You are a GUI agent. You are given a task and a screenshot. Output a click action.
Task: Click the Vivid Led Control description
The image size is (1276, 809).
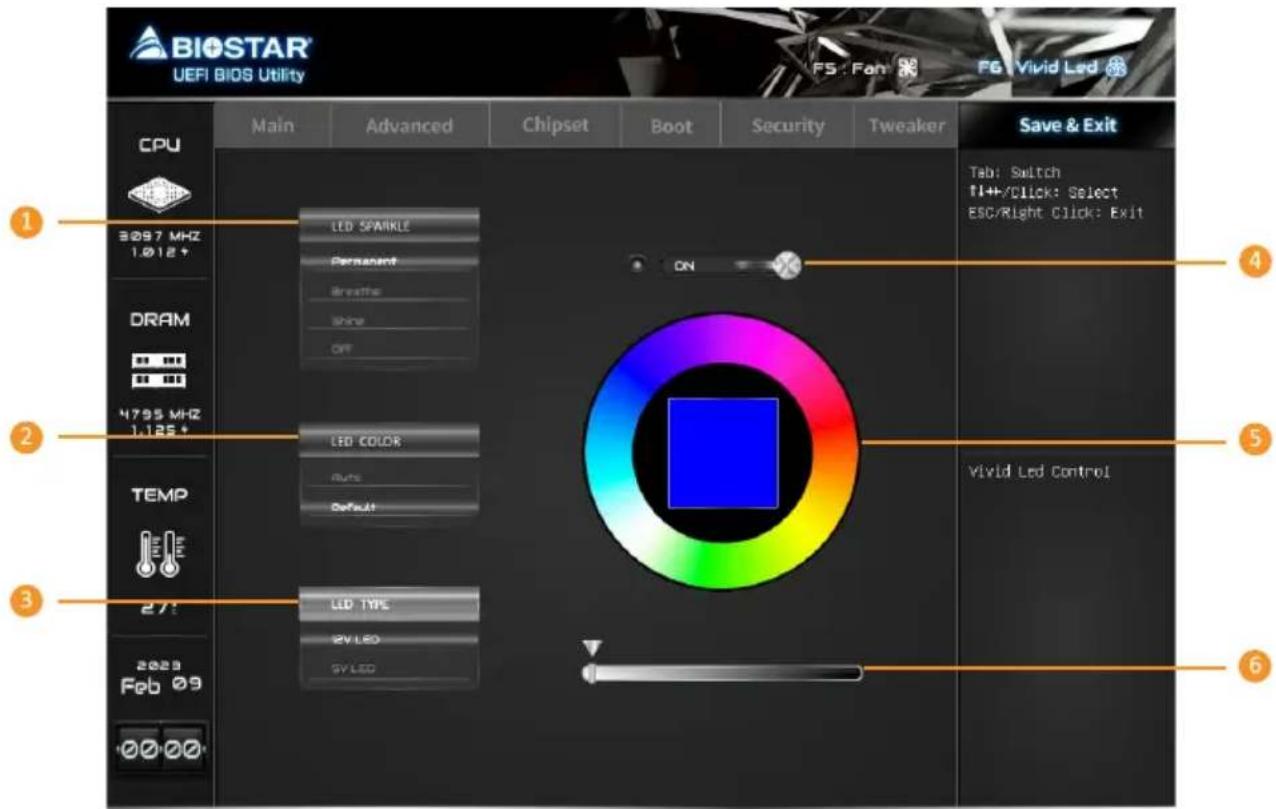1040,471
